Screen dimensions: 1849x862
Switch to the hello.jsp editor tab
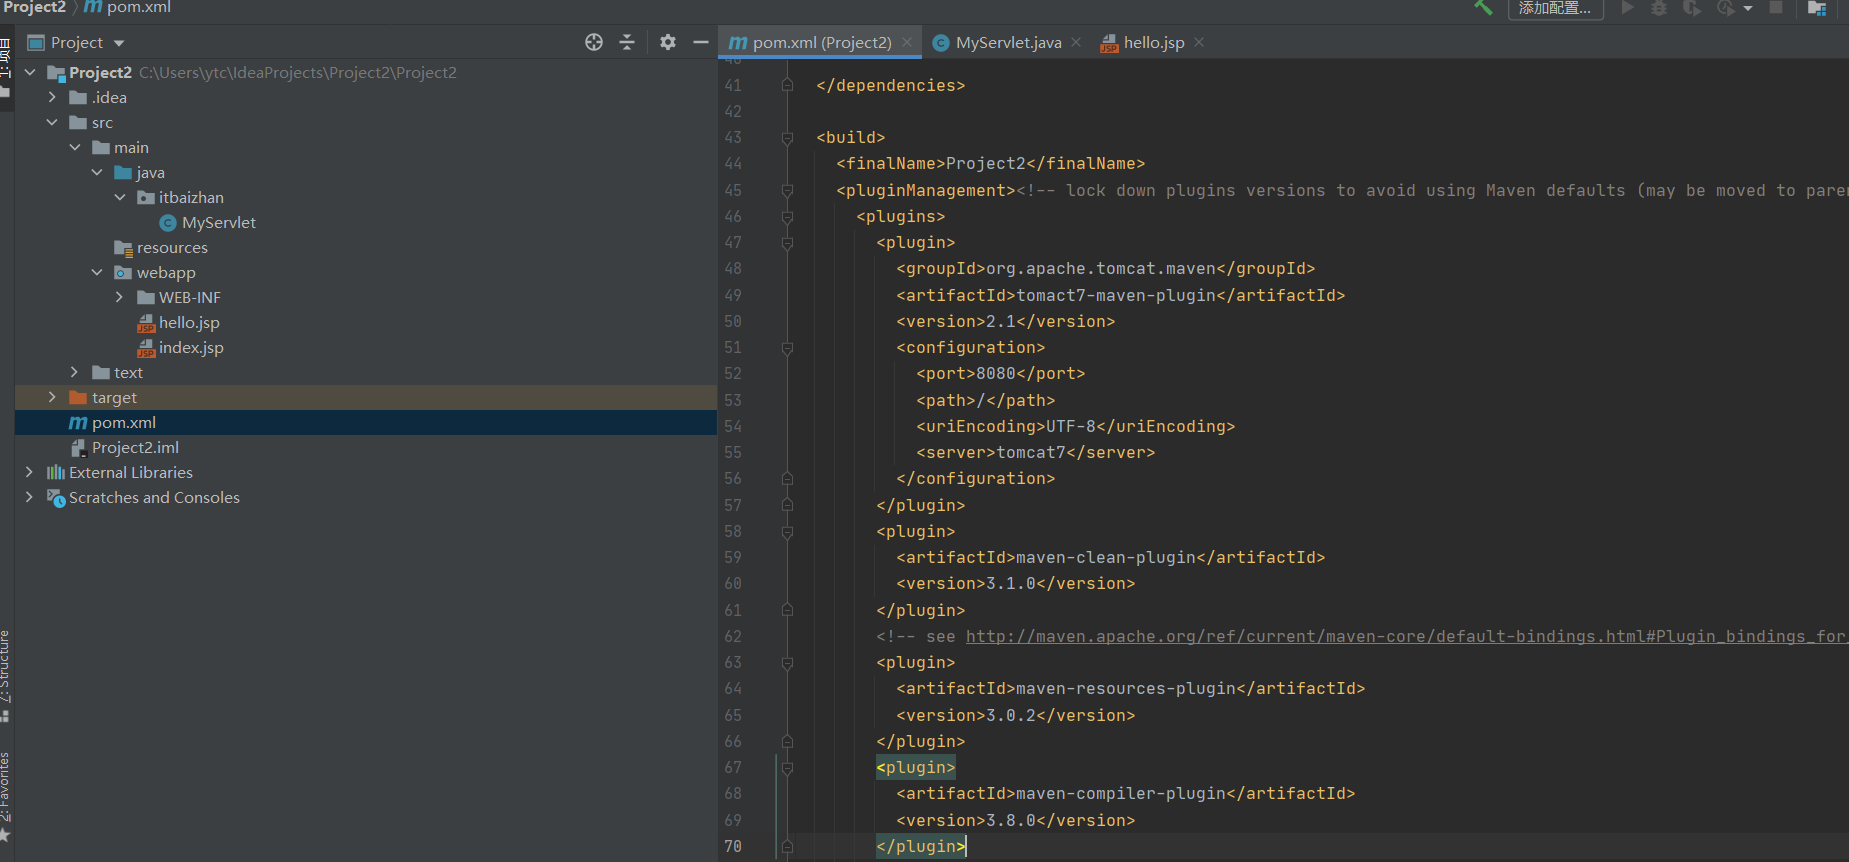tap(1154, 42)
